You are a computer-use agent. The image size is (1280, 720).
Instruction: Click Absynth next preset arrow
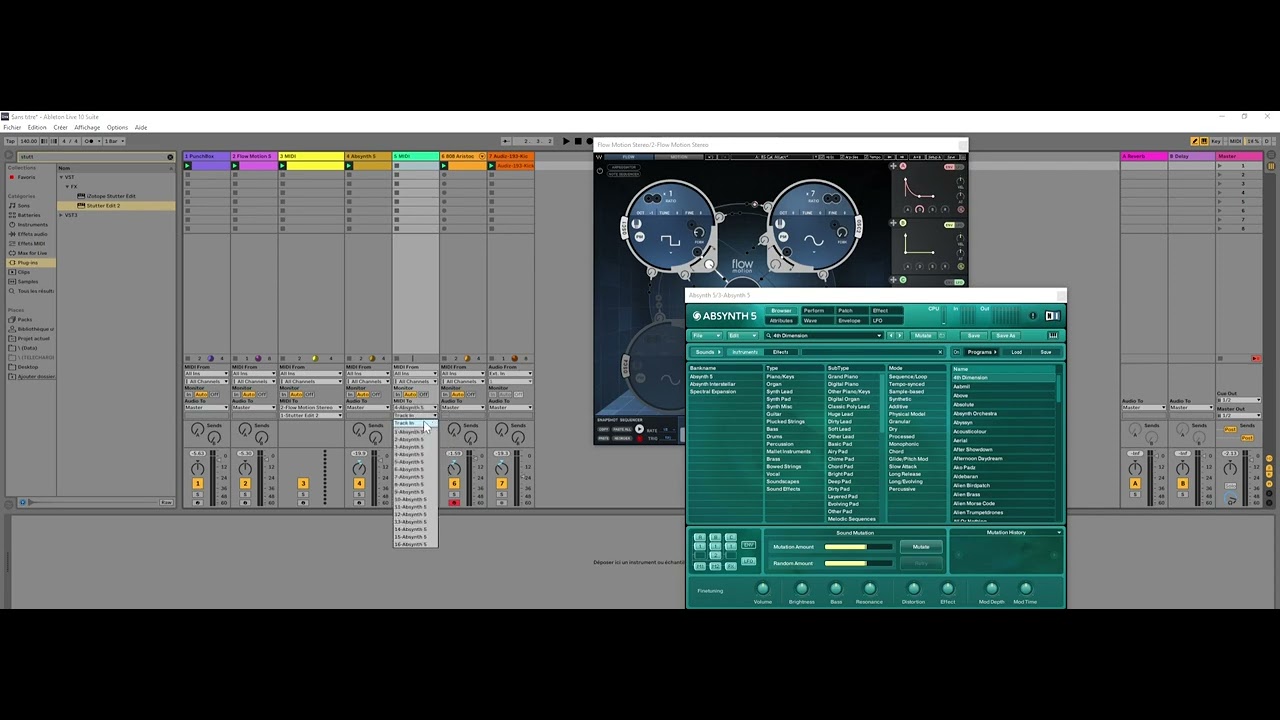pyautogui.click(x=898, y=336)
